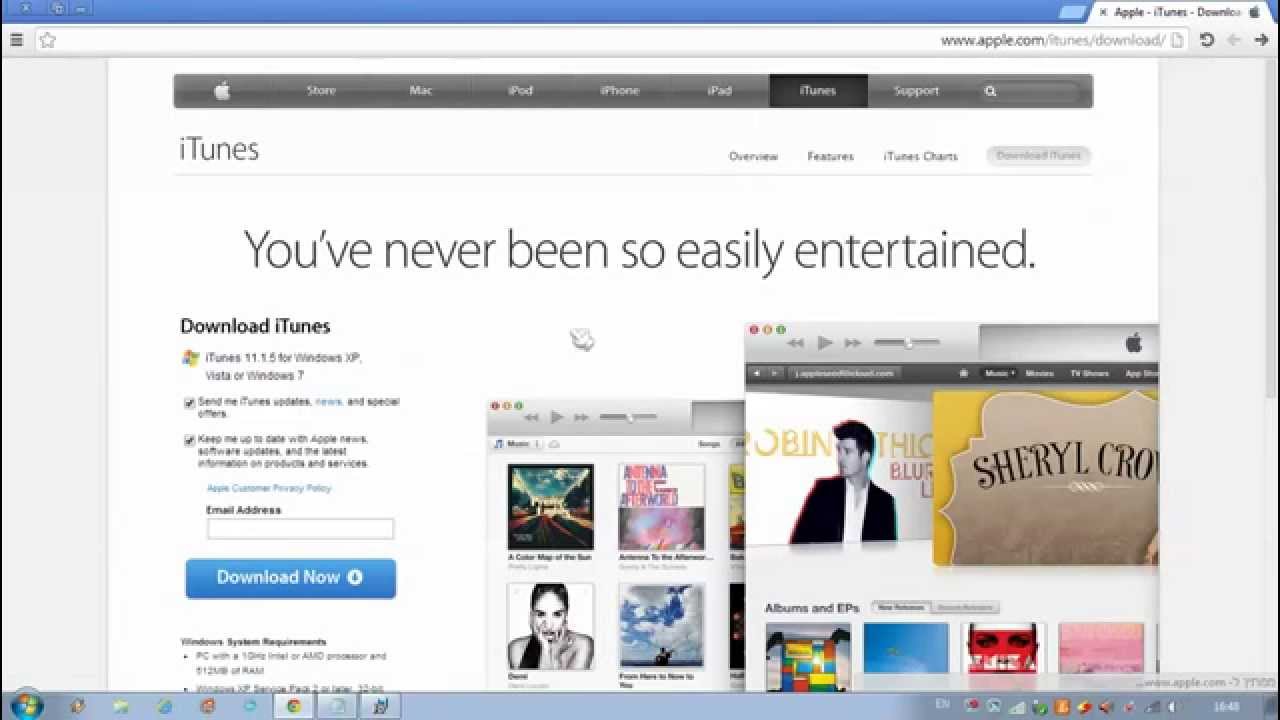
Task: Open the Chrome hamburger menu
Action: [16, 40]
